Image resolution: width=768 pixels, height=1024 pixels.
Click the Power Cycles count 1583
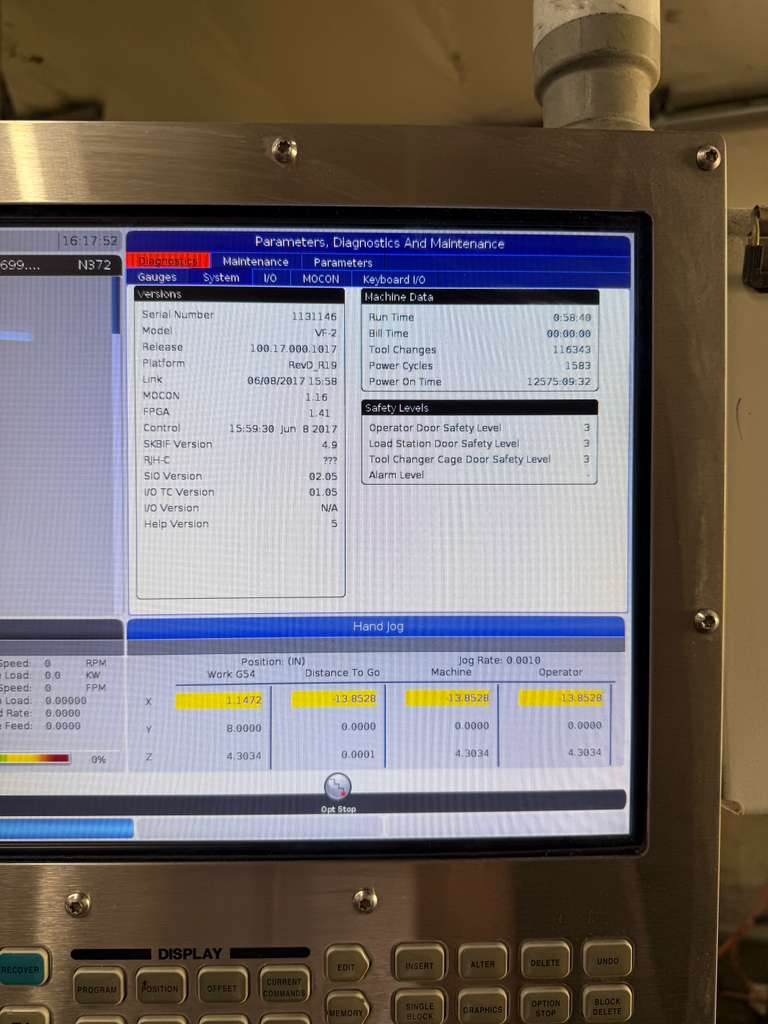(578, 366)
